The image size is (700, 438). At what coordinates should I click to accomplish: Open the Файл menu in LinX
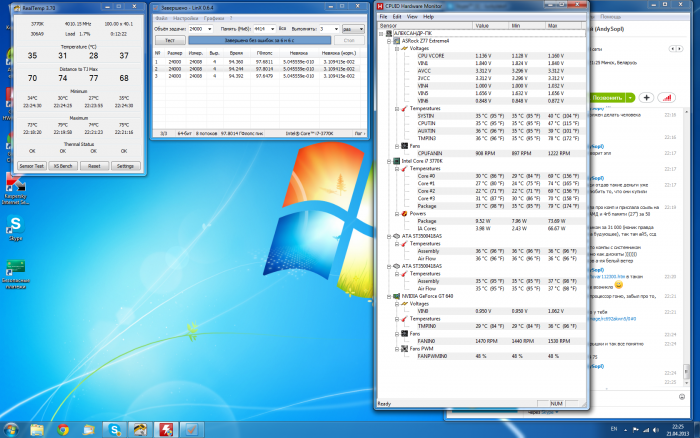(161, 18)
